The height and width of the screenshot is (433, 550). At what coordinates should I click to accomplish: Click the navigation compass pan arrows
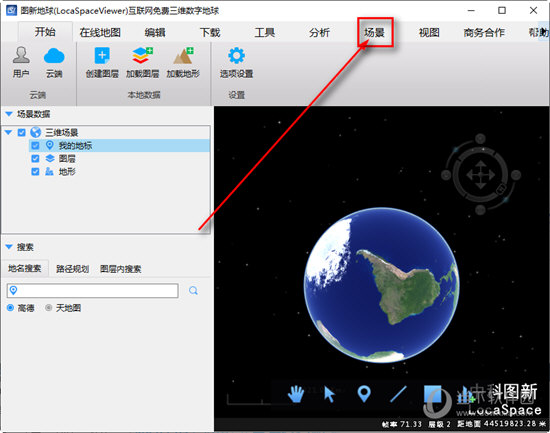click(480, 174)
